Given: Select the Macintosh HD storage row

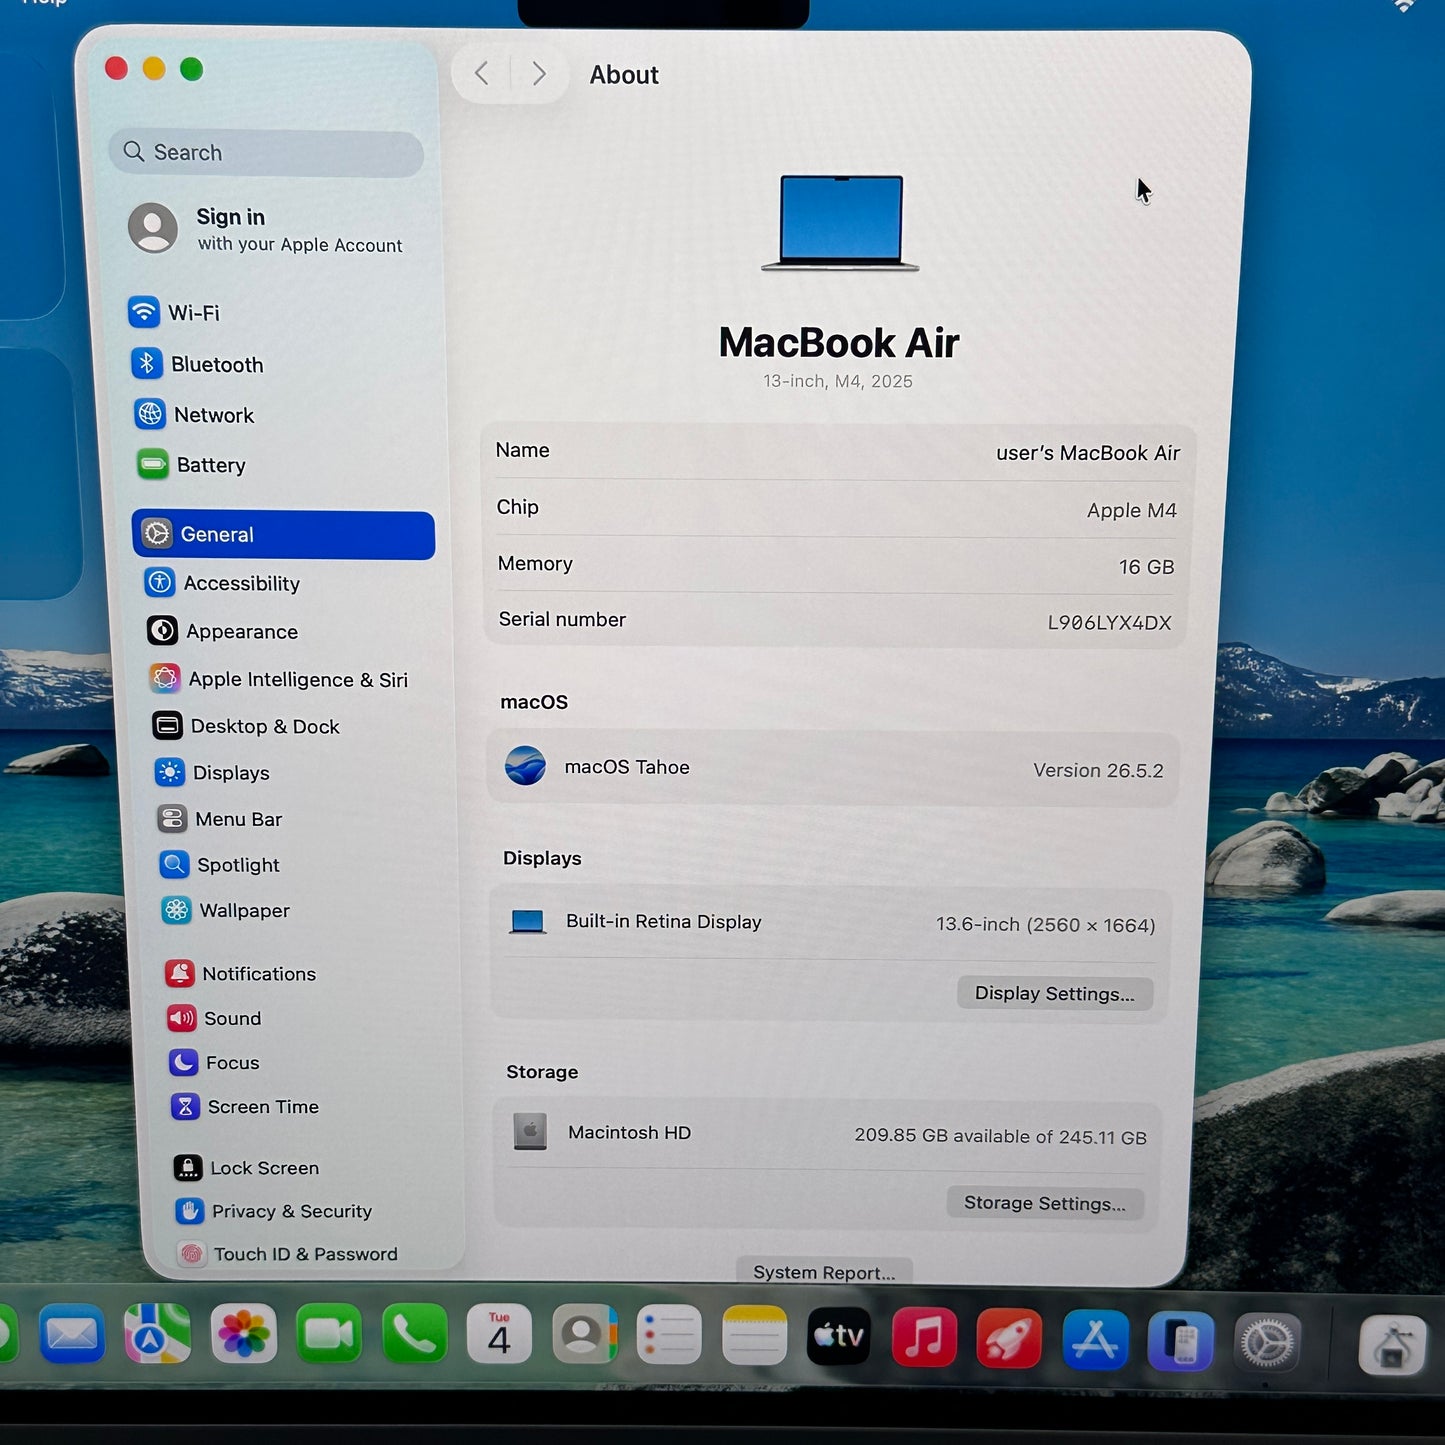Looking at the screenshot, I should 827,1134.
